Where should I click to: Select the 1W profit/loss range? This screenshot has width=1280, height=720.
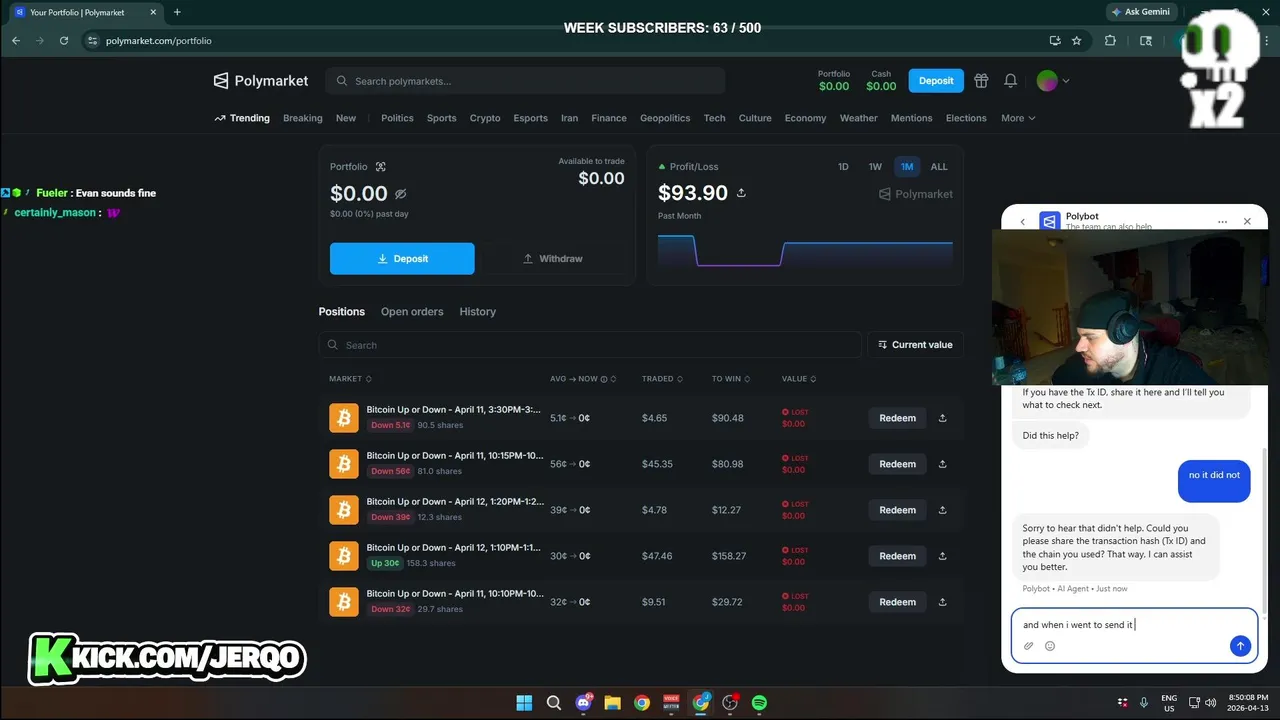[875, 167]
